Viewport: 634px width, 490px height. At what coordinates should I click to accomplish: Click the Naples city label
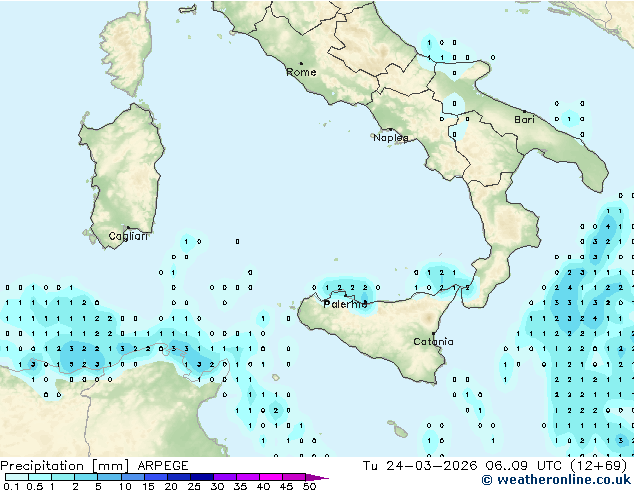(391, 138)
